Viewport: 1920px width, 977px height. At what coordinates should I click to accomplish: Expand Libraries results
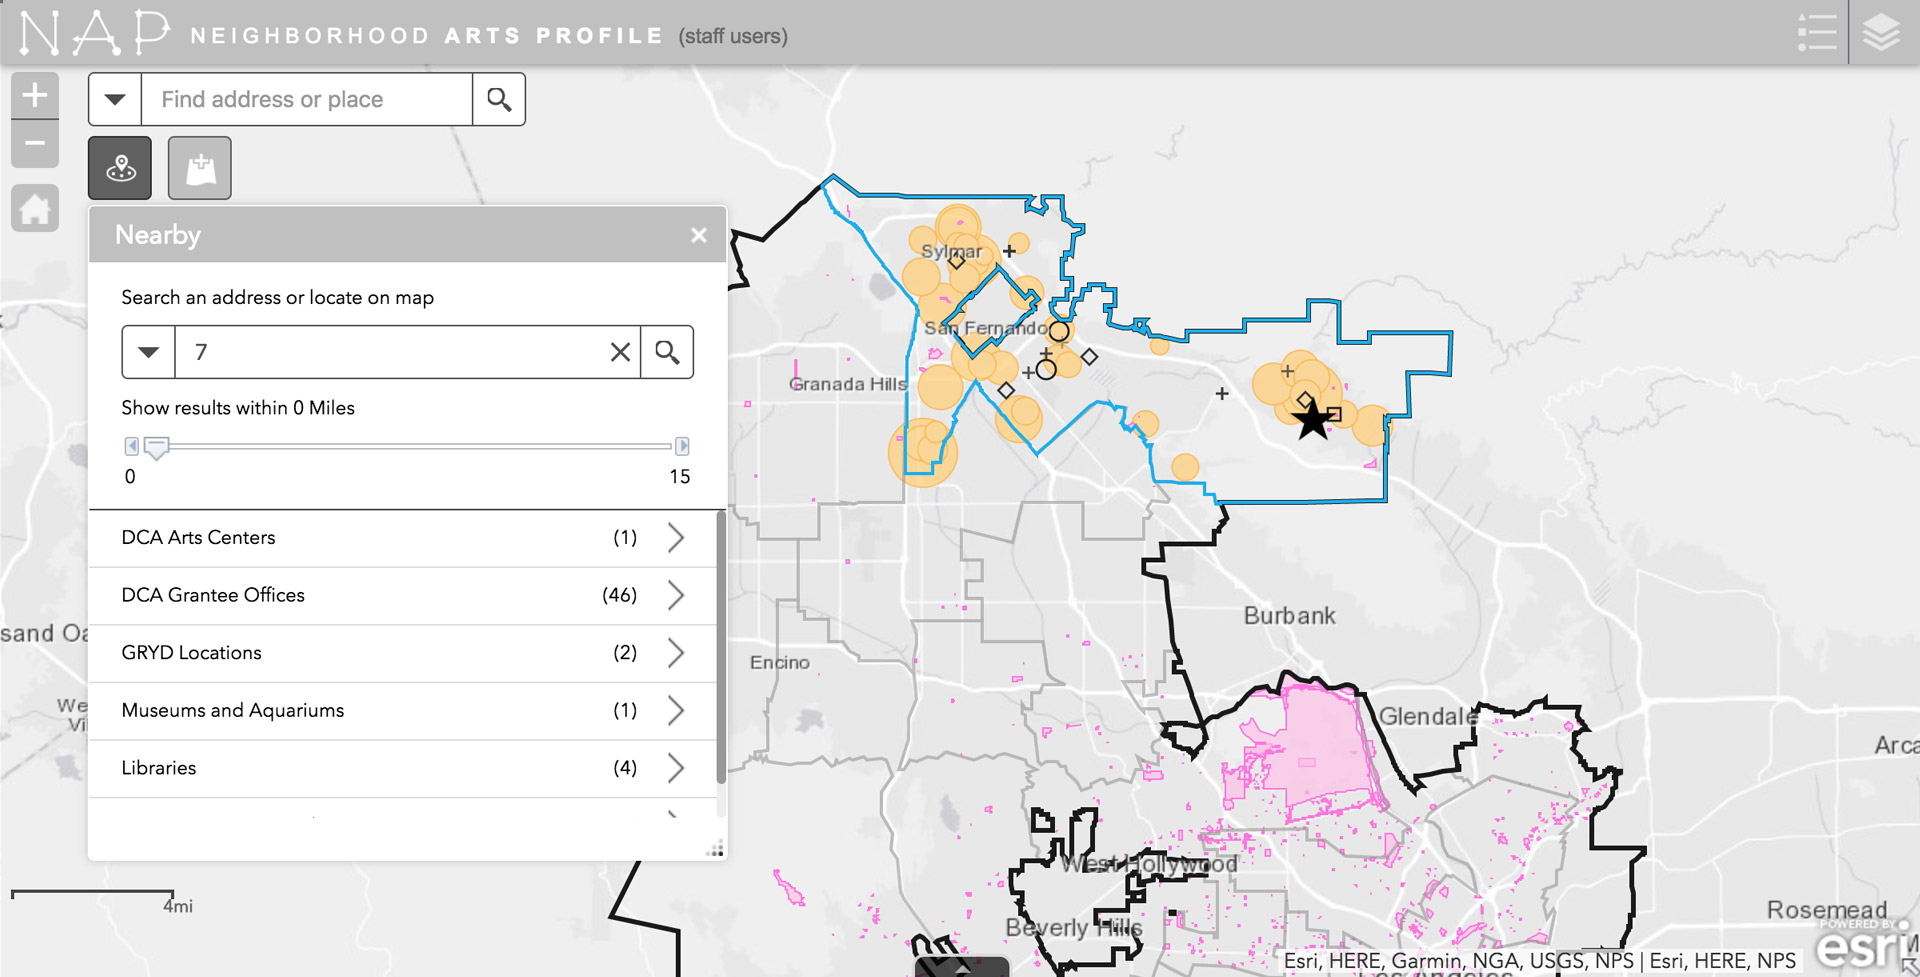[403, 768]
